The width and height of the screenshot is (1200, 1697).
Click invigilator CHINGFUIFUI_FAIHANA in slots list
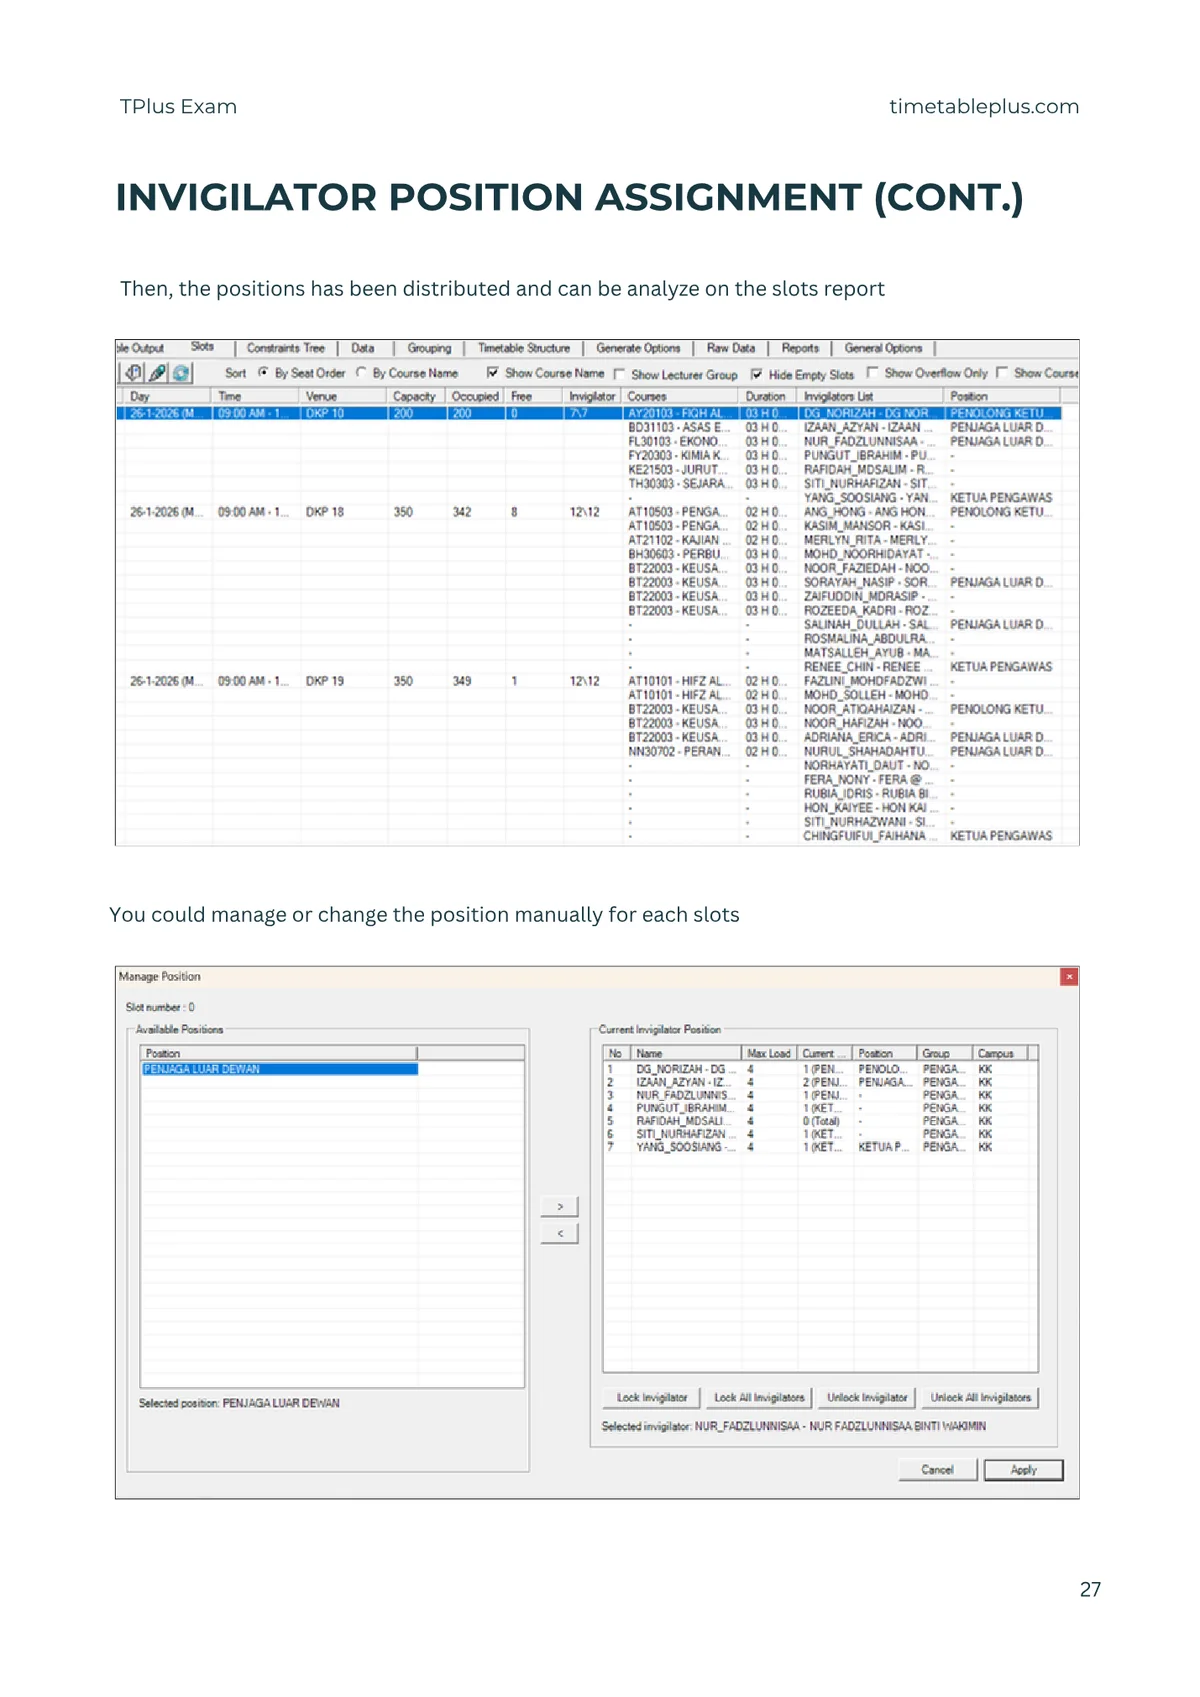(868, 836)
